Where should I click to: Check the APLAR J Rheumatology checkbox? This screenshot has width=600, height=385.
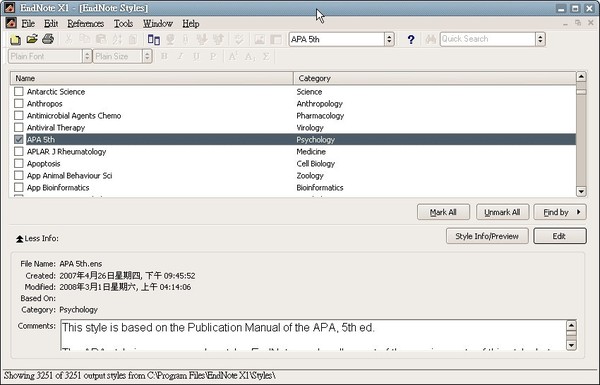tap(18, 151)
